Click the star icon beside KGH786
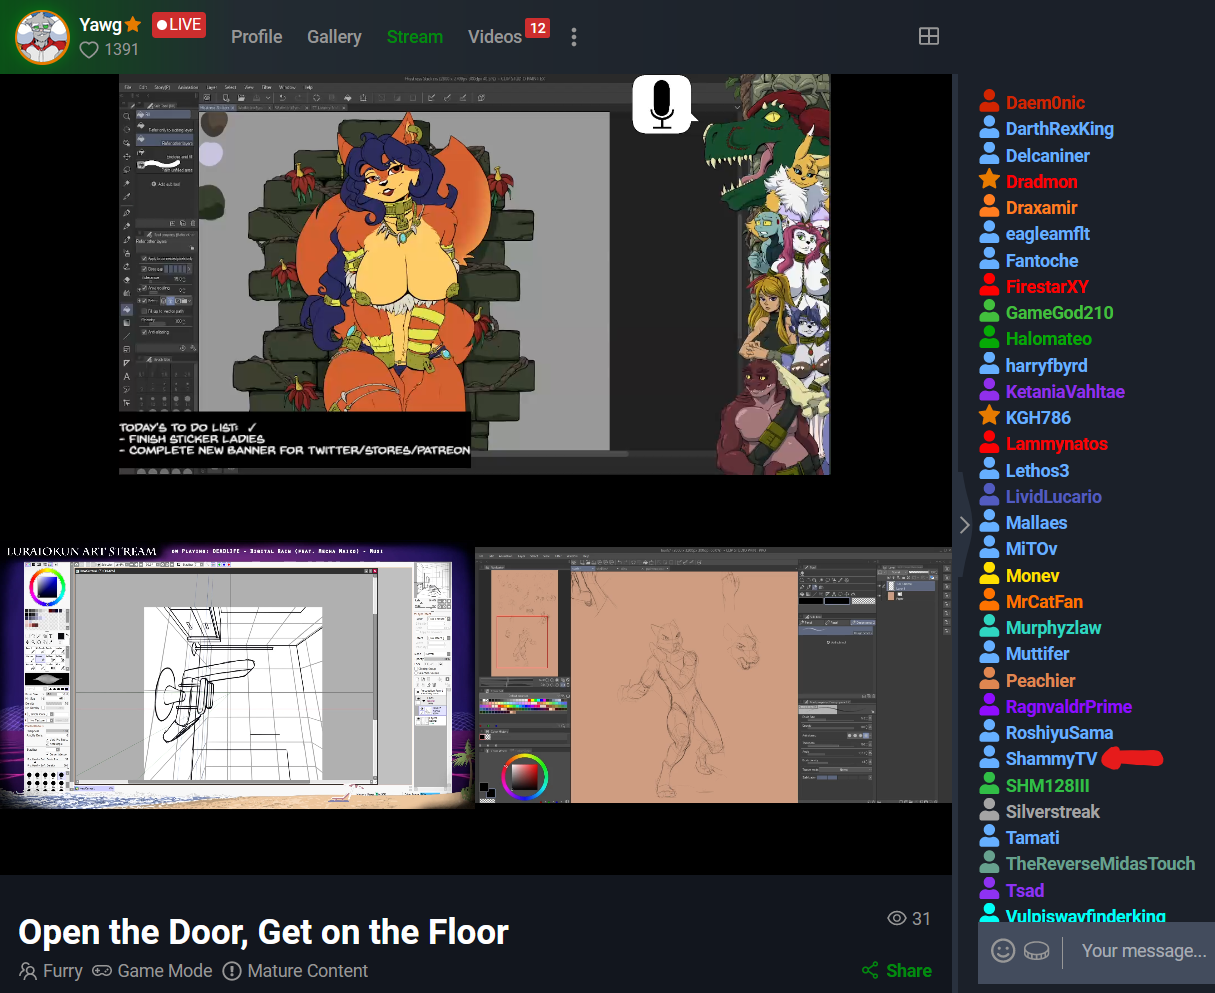This screenshot has width=1215, height=993. coord(989,416)
